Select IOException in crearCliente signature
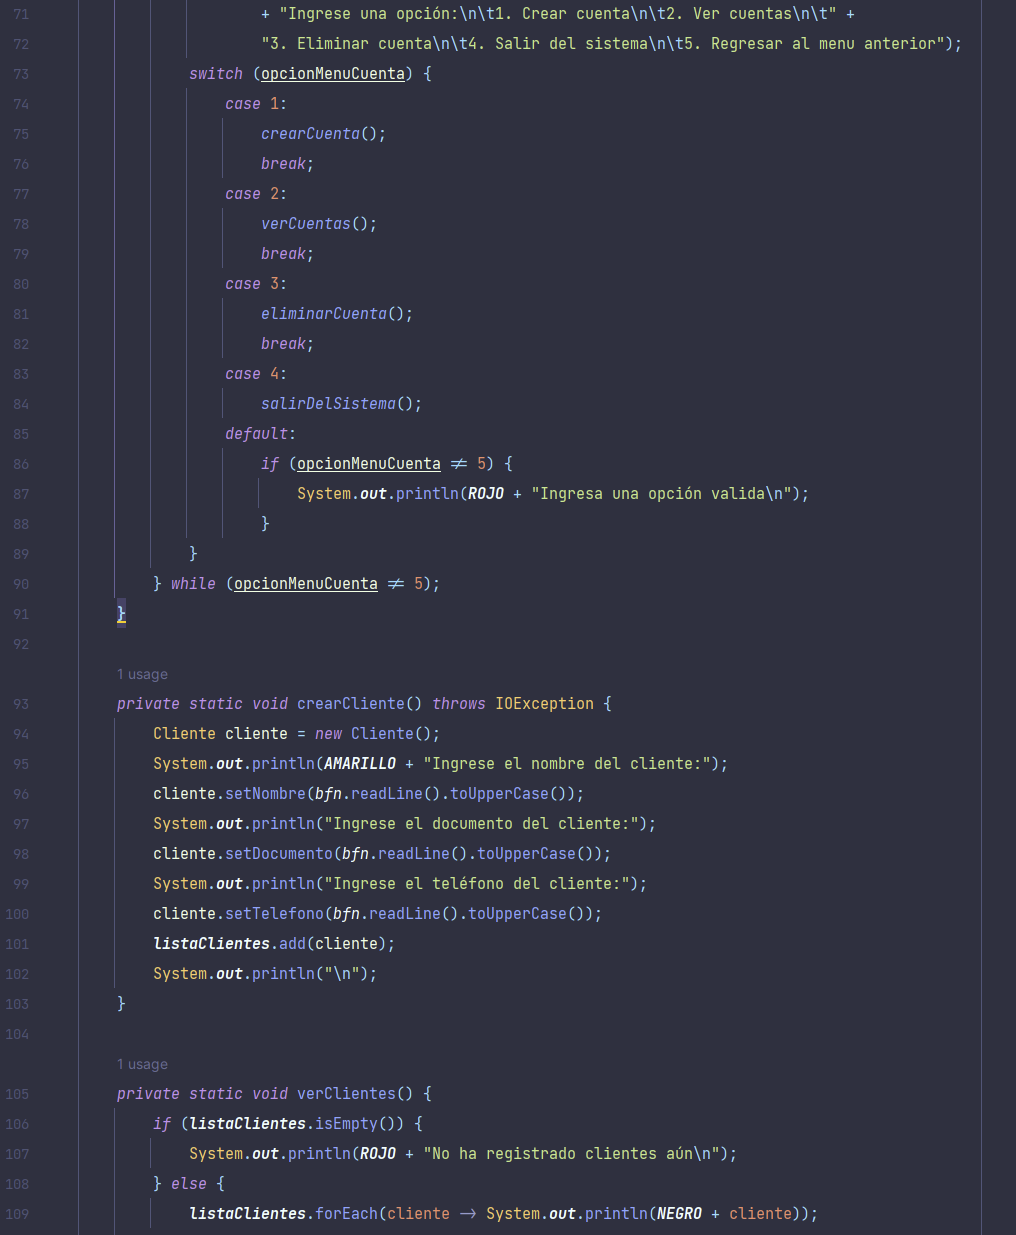1016x1235 pixels. (544, 704)
